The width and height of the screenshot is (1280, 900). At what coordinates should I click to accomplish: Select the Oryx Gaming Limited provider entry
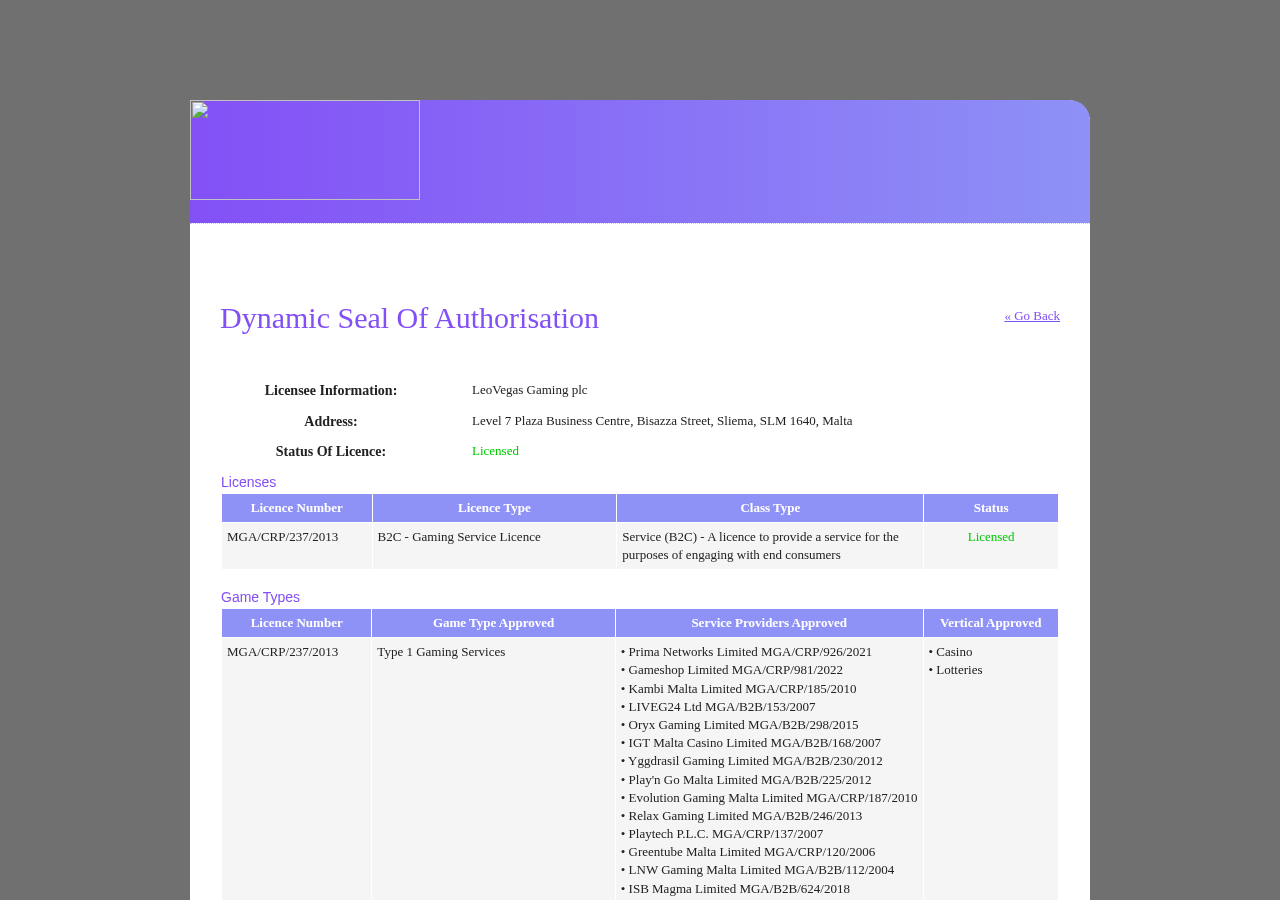coord(740,725)
